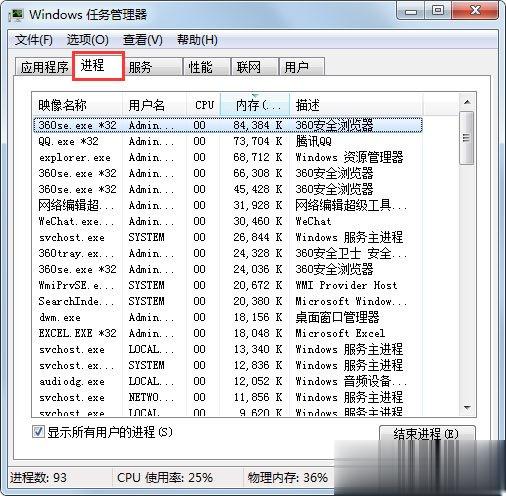This screenshot has height=496, width=506.
Task: Select svchost.exe row using 11,856 K
Action: click(x=228, y=397)
